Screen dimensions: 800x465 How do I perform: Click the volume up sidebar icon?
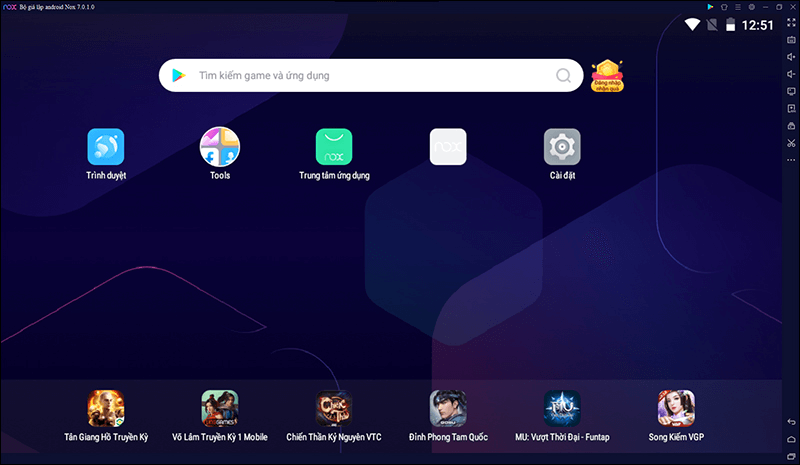pos(791,56)
